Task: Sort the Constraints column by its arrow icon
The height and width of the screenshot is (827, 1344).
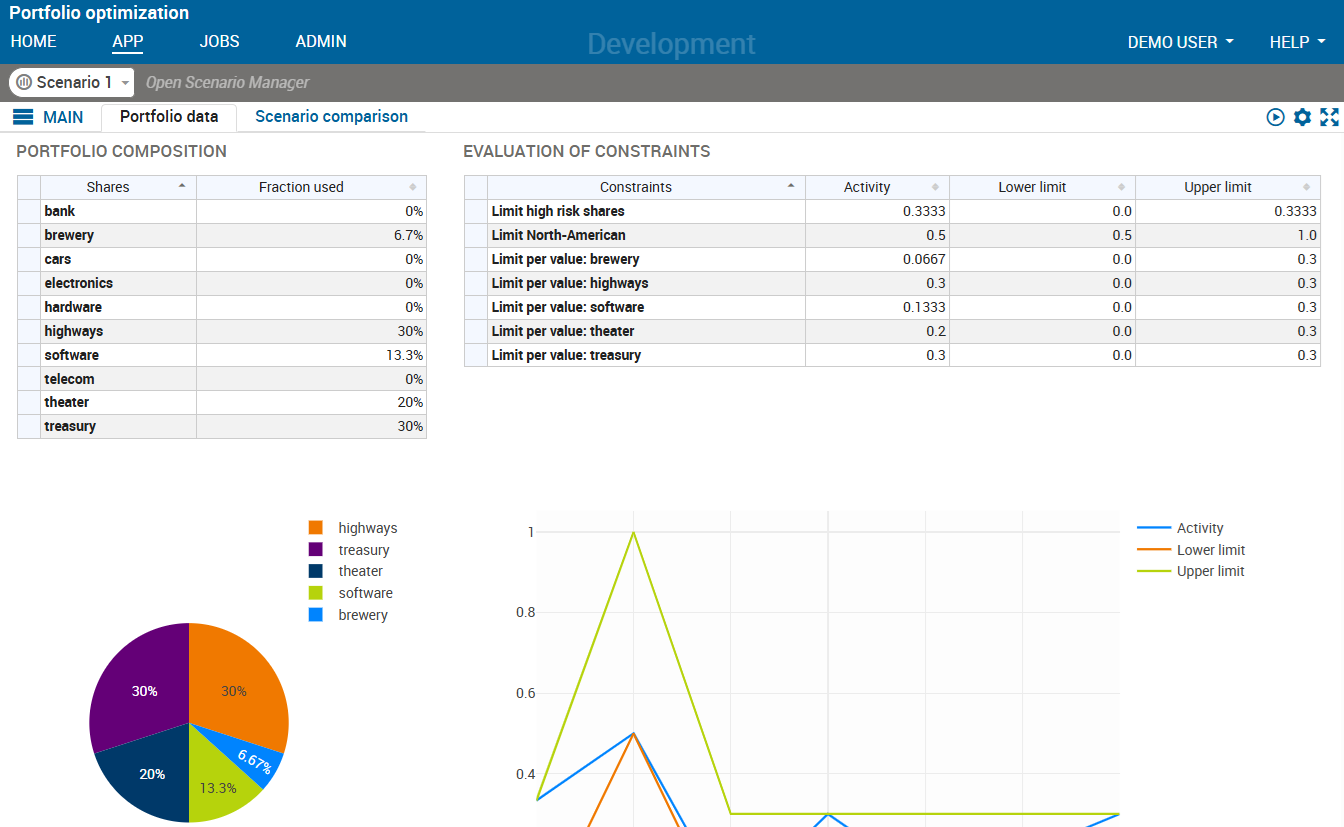Action: point(791,184)
